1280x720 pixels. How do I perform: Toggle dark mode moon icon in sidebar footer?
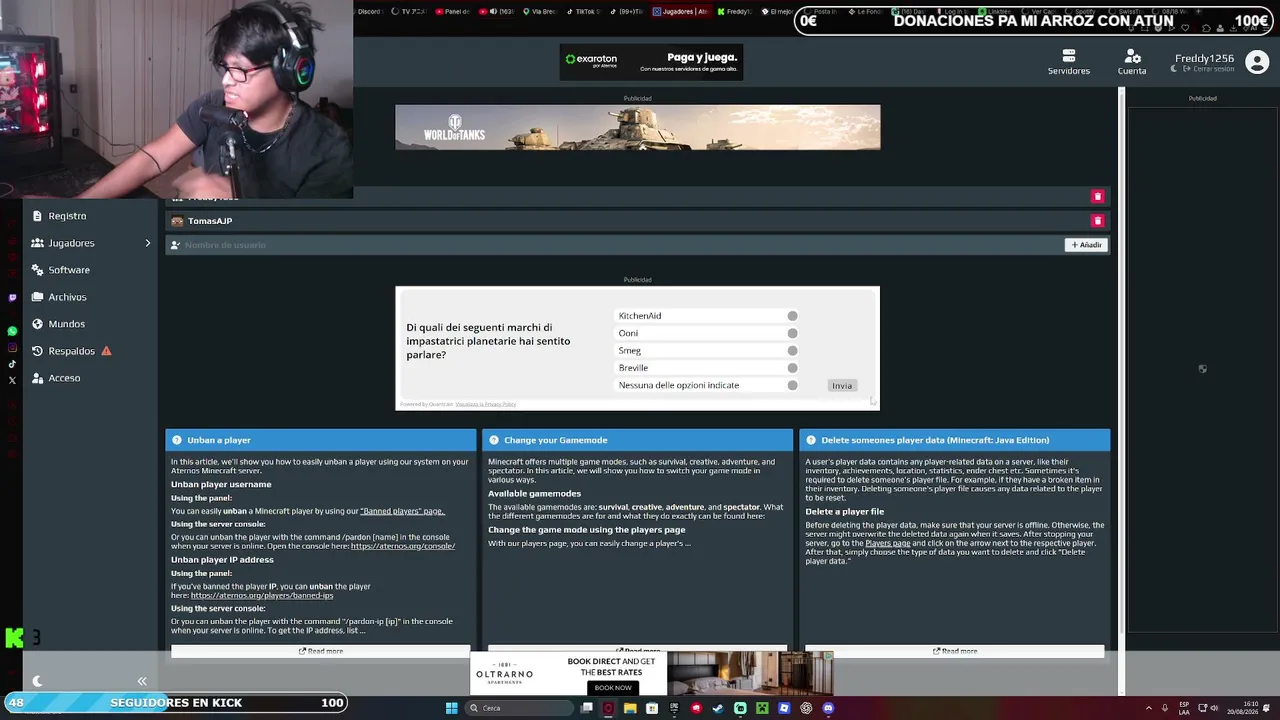(x=37, y=681)
